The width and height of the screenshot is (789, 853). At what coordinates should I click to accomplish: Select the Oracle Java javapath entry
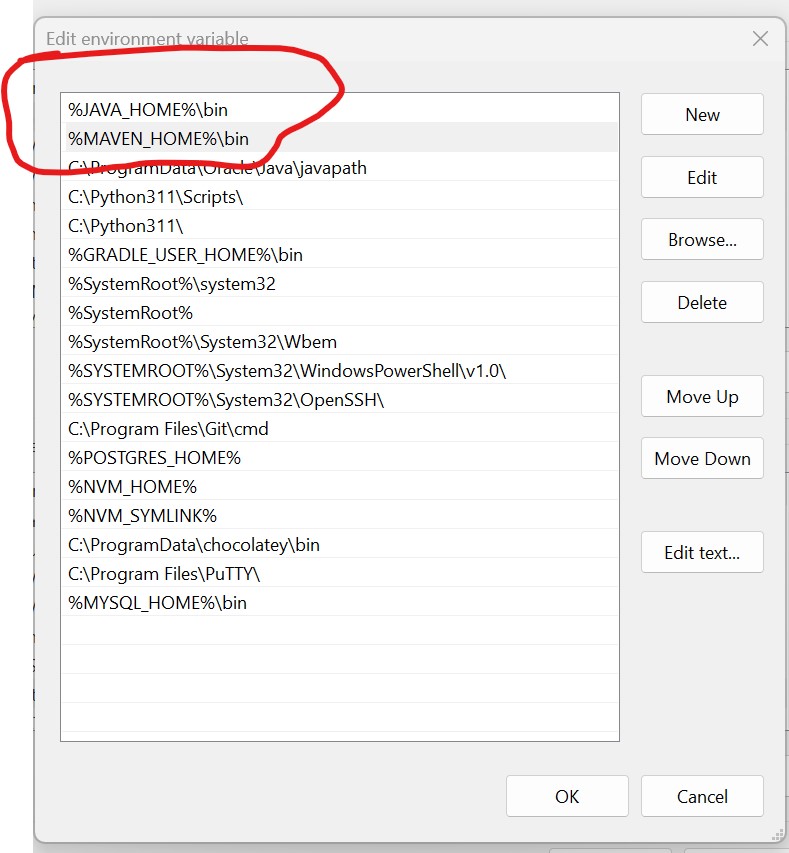pyautogui.click(x=217, y=168)
